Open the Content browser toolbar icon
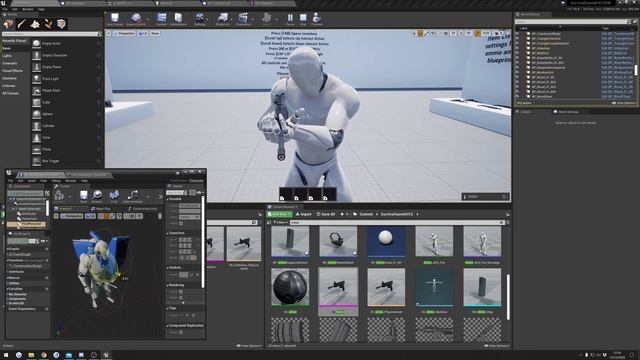 [x=162, y=19]
